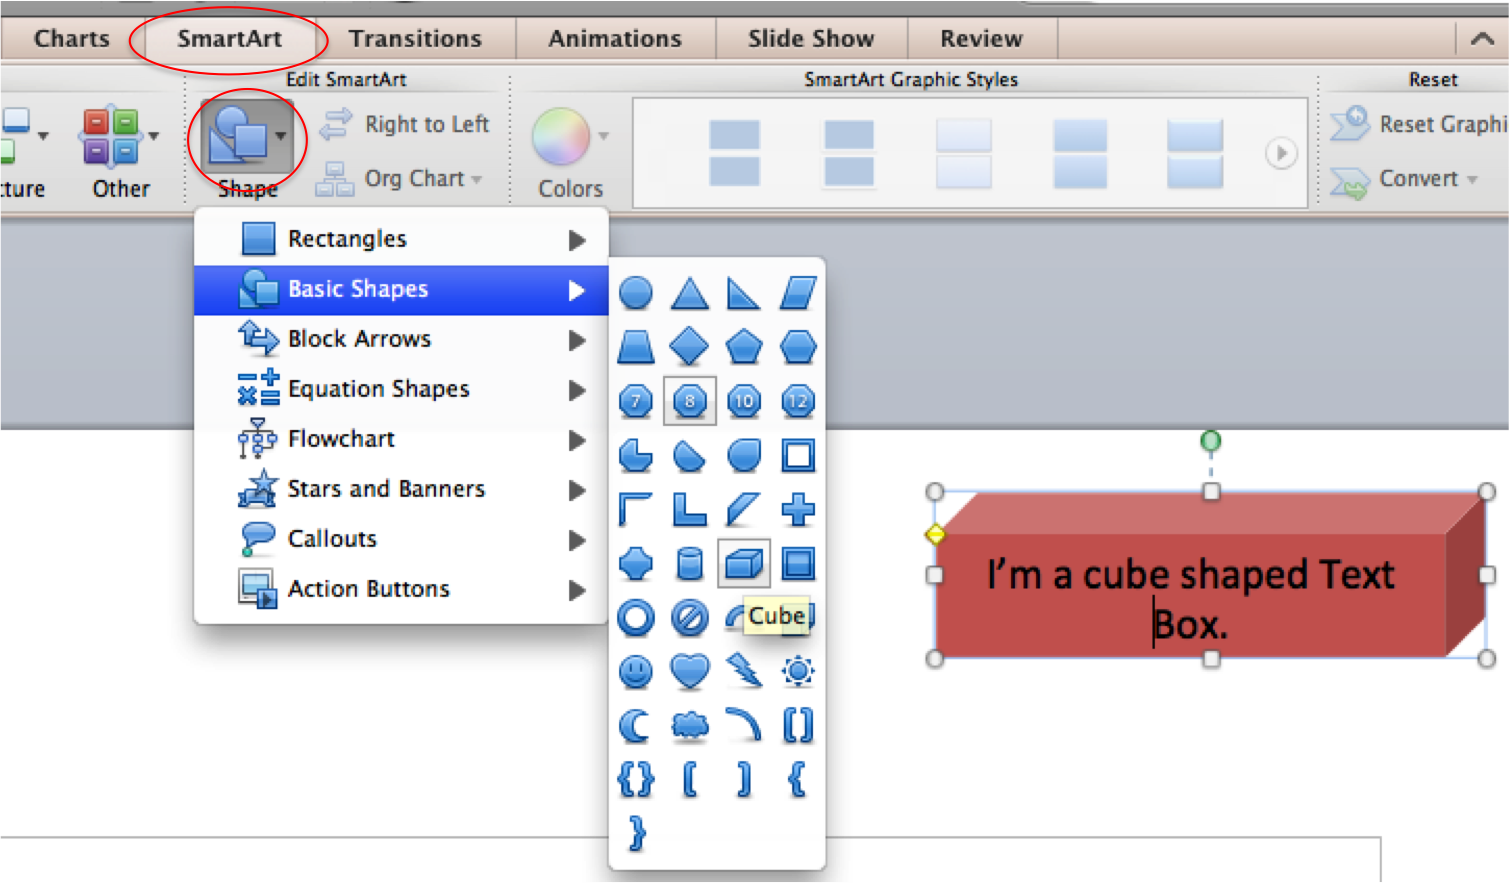Screen dimensions: 1509x883
Task: Select the Cube shape icon
Action: (743, 564)
